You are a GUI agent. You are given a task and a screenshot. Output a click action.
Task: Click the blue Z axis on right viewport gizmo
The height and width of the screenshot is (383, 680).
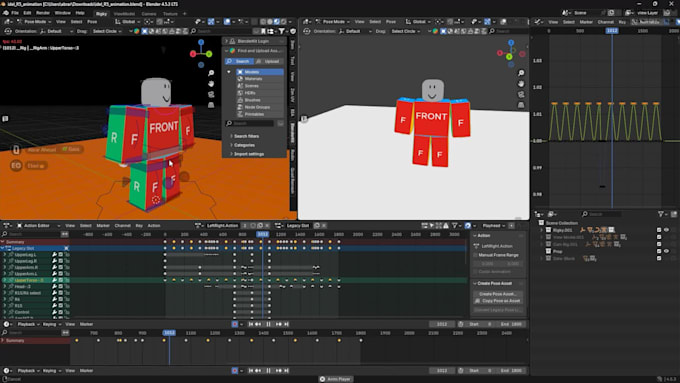coord(511,43)
